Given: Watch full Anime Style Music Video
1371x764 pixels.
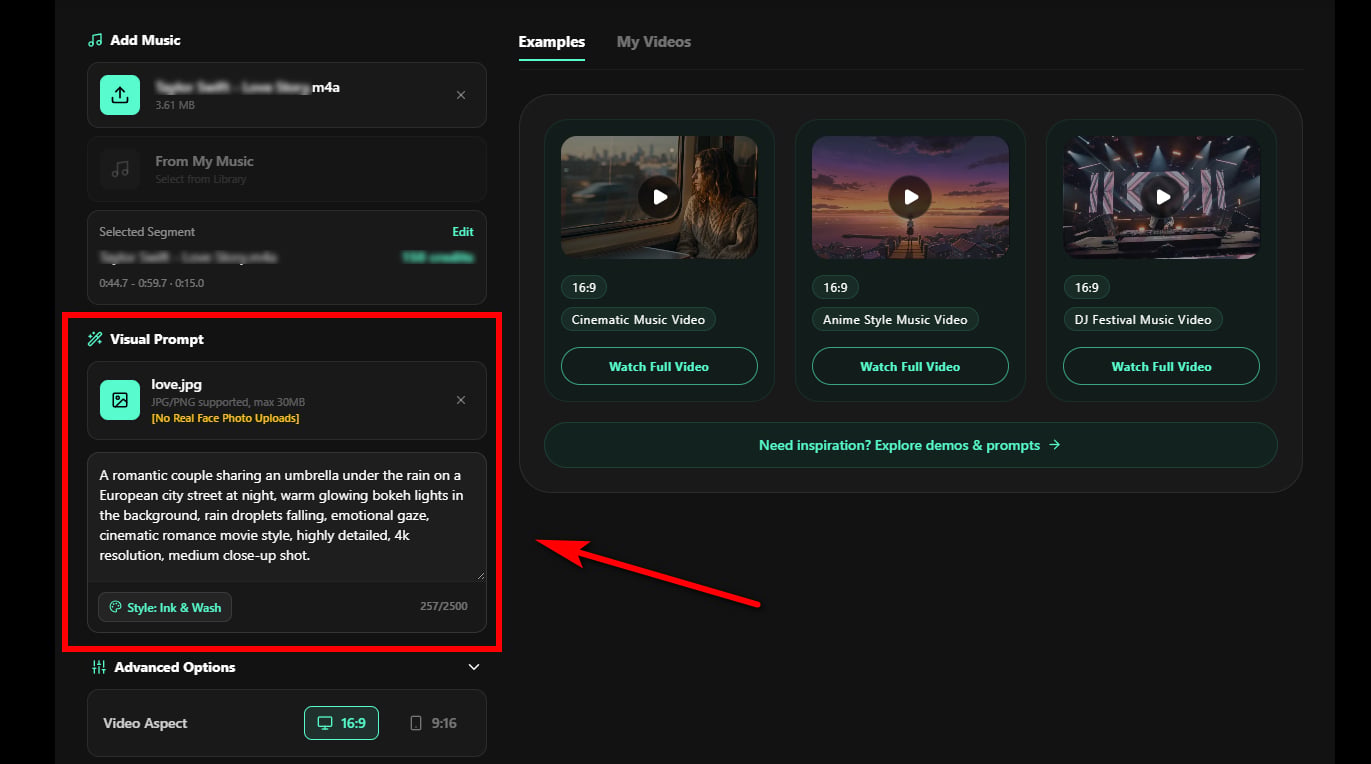Looking at the screenshot, I should 910,366.
